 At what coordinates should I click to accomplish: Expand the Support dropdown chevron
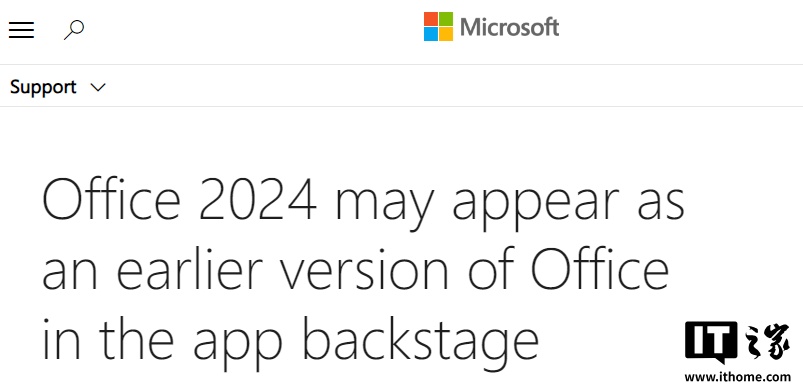pos(98,87)
